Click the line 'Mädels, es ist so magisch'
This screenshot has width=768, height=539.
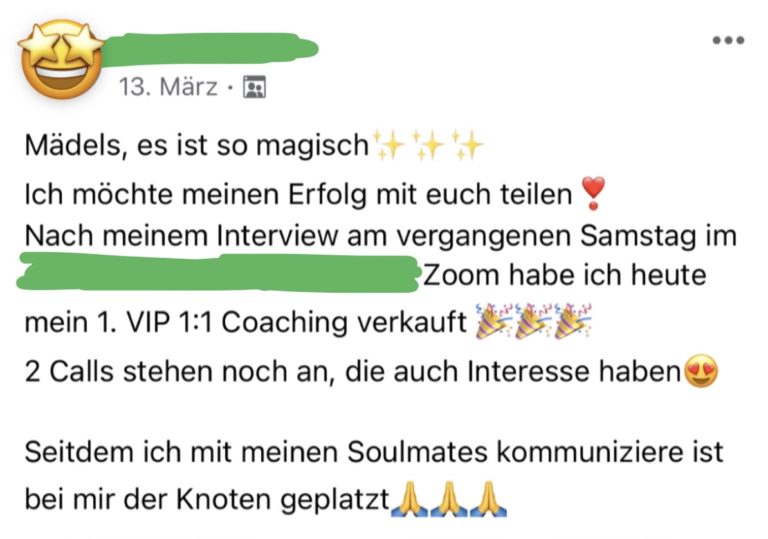tap(197, 146)
